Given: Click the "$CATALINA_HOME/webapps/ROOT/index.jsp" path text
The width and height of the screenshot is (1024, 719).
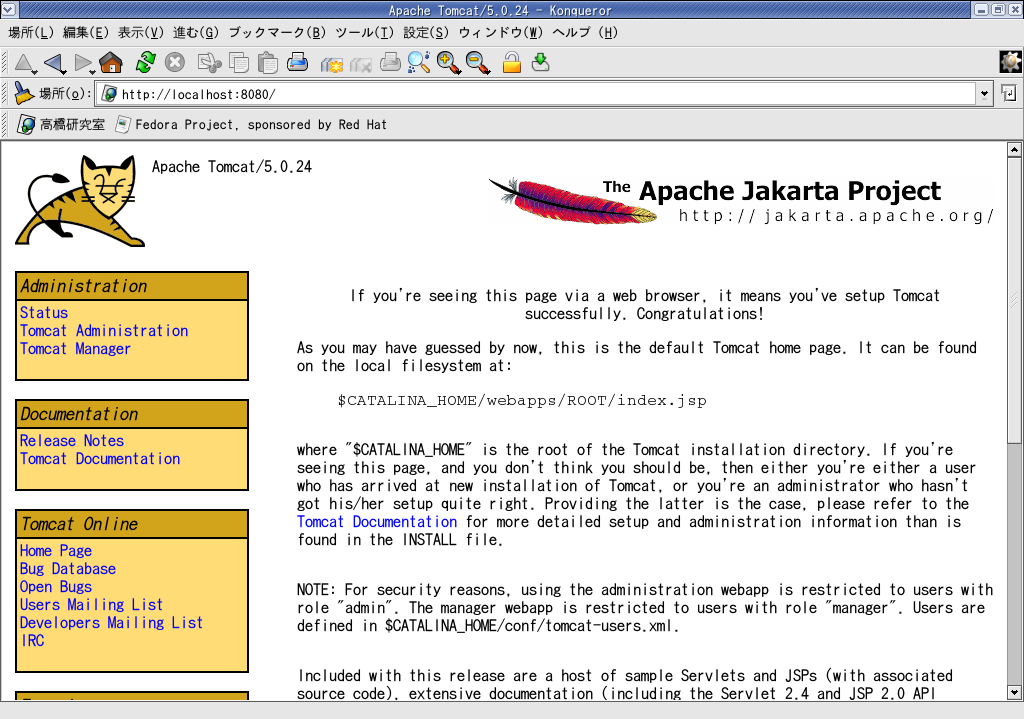Looking at the screenshot, I should click(522, 400).
